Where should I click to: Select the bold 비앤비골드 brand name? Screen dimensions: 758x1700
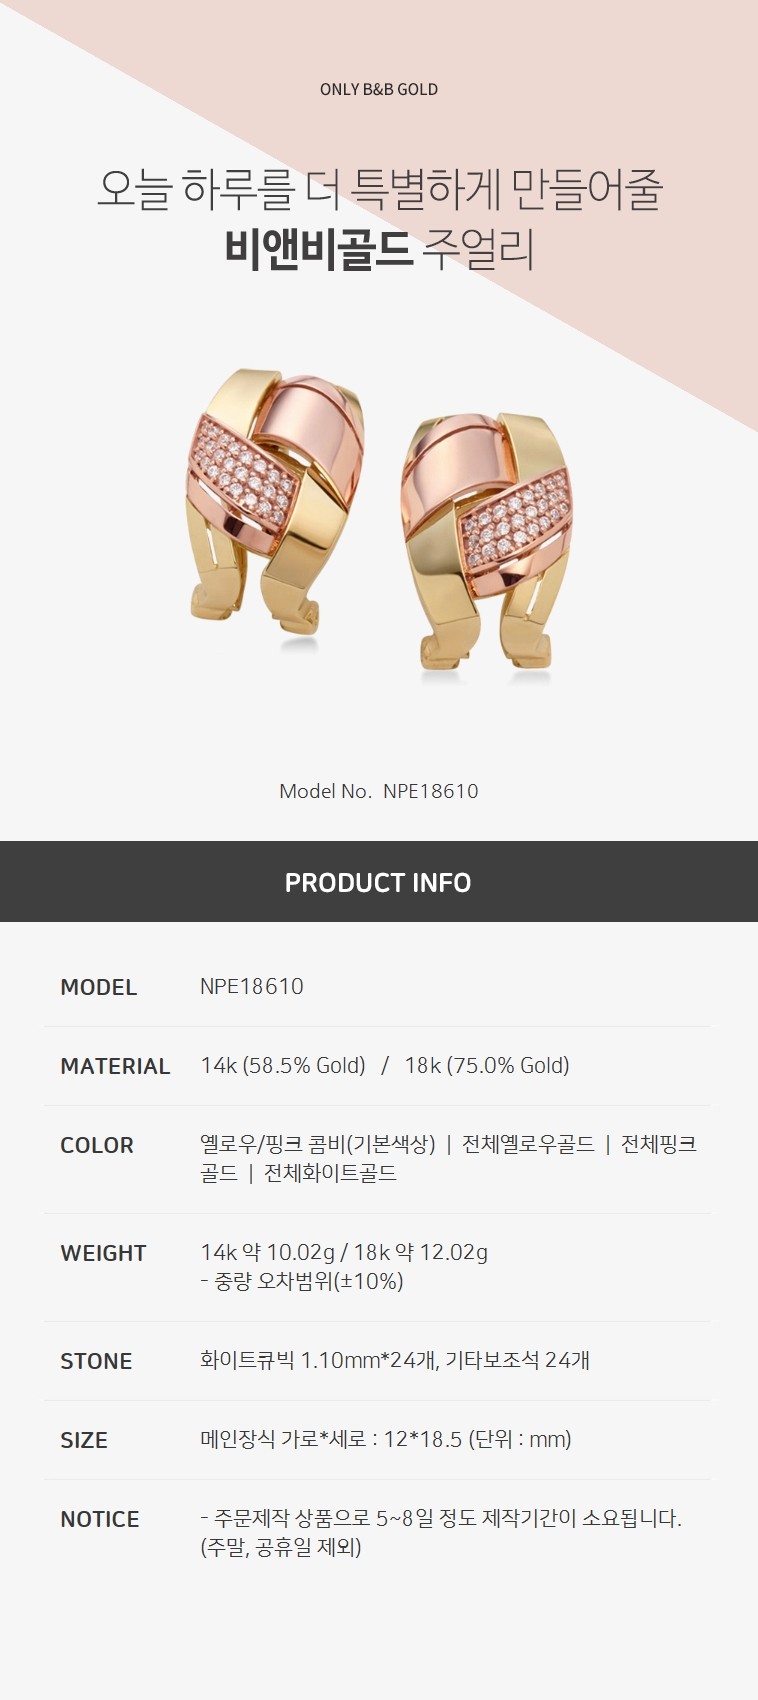pyautogui.click(x=318, y=250)
